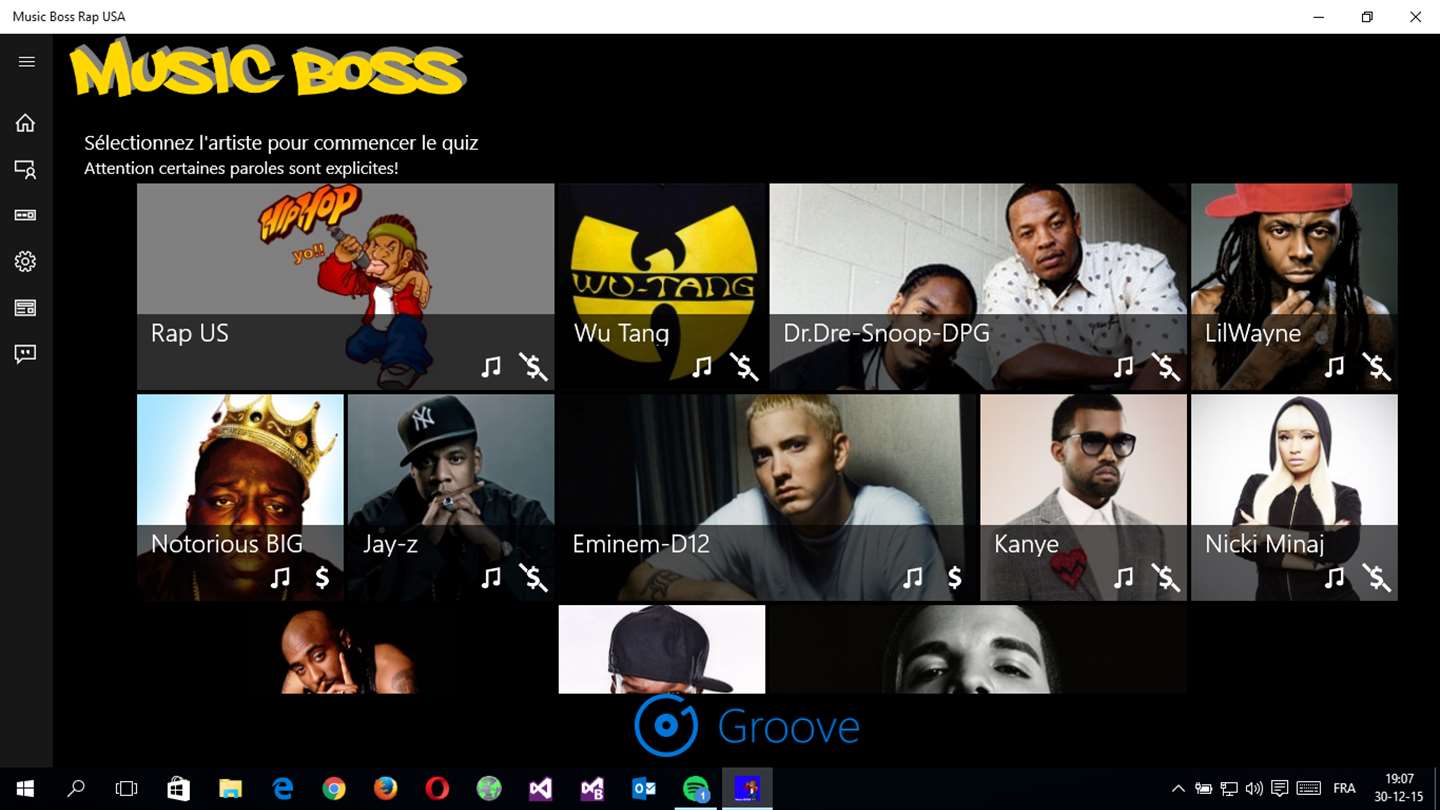Click the no-dollar icon on Kanye tile
Image resolution: width=1440 pixels, height=810 pixels.
(1166, 577)
